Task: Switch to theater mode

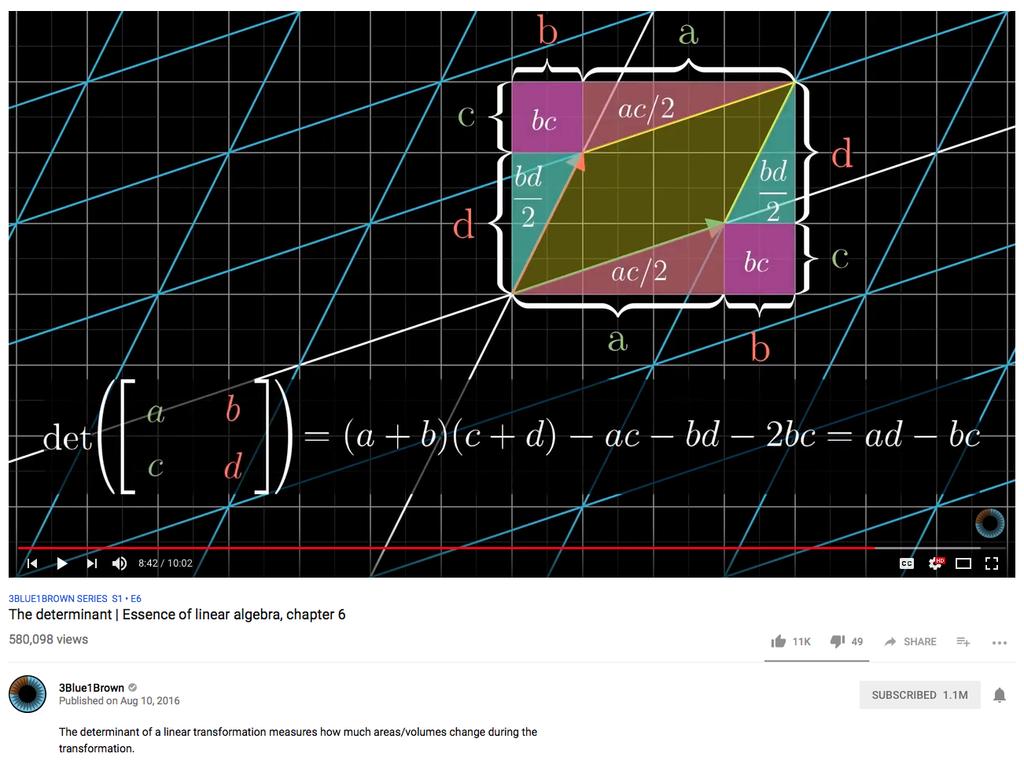Action: click(x=963, y=563)
